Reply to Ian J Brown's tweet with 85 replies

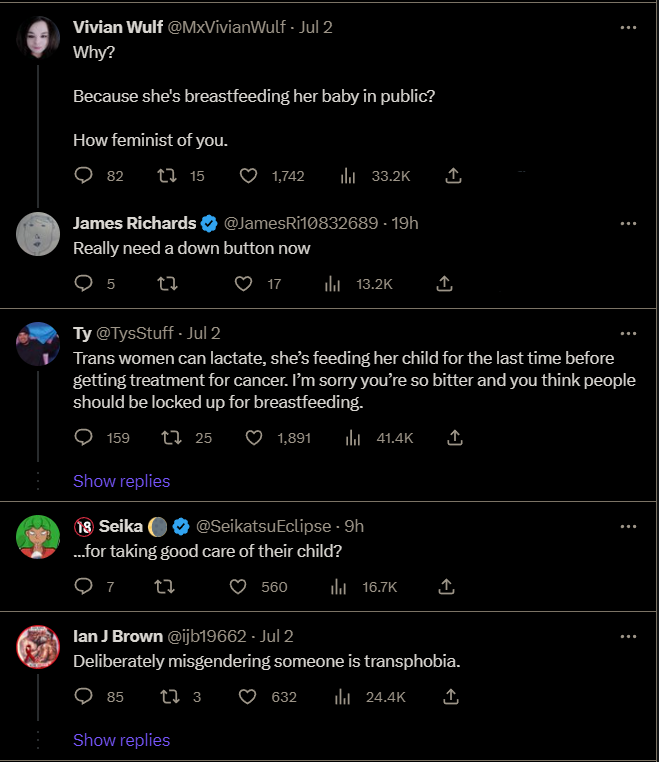pyautogui.click(x=84, y=696)
